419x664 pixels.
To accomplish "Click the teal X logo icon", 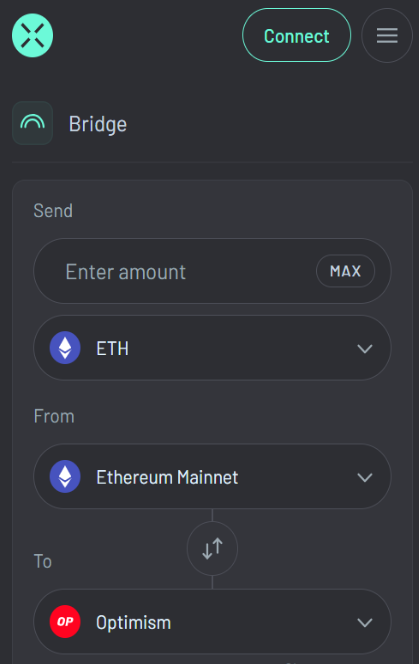I will click(33, 36).
